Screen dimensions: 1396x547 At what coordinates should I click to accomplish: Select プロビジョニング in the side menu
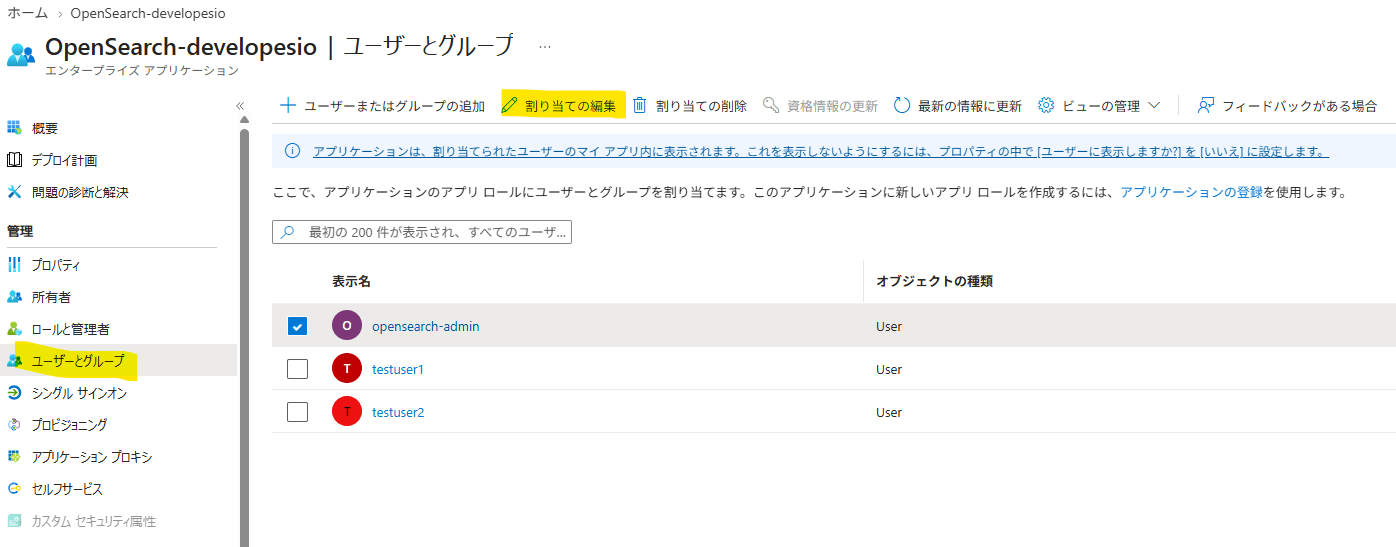click(x=68, y=425)
